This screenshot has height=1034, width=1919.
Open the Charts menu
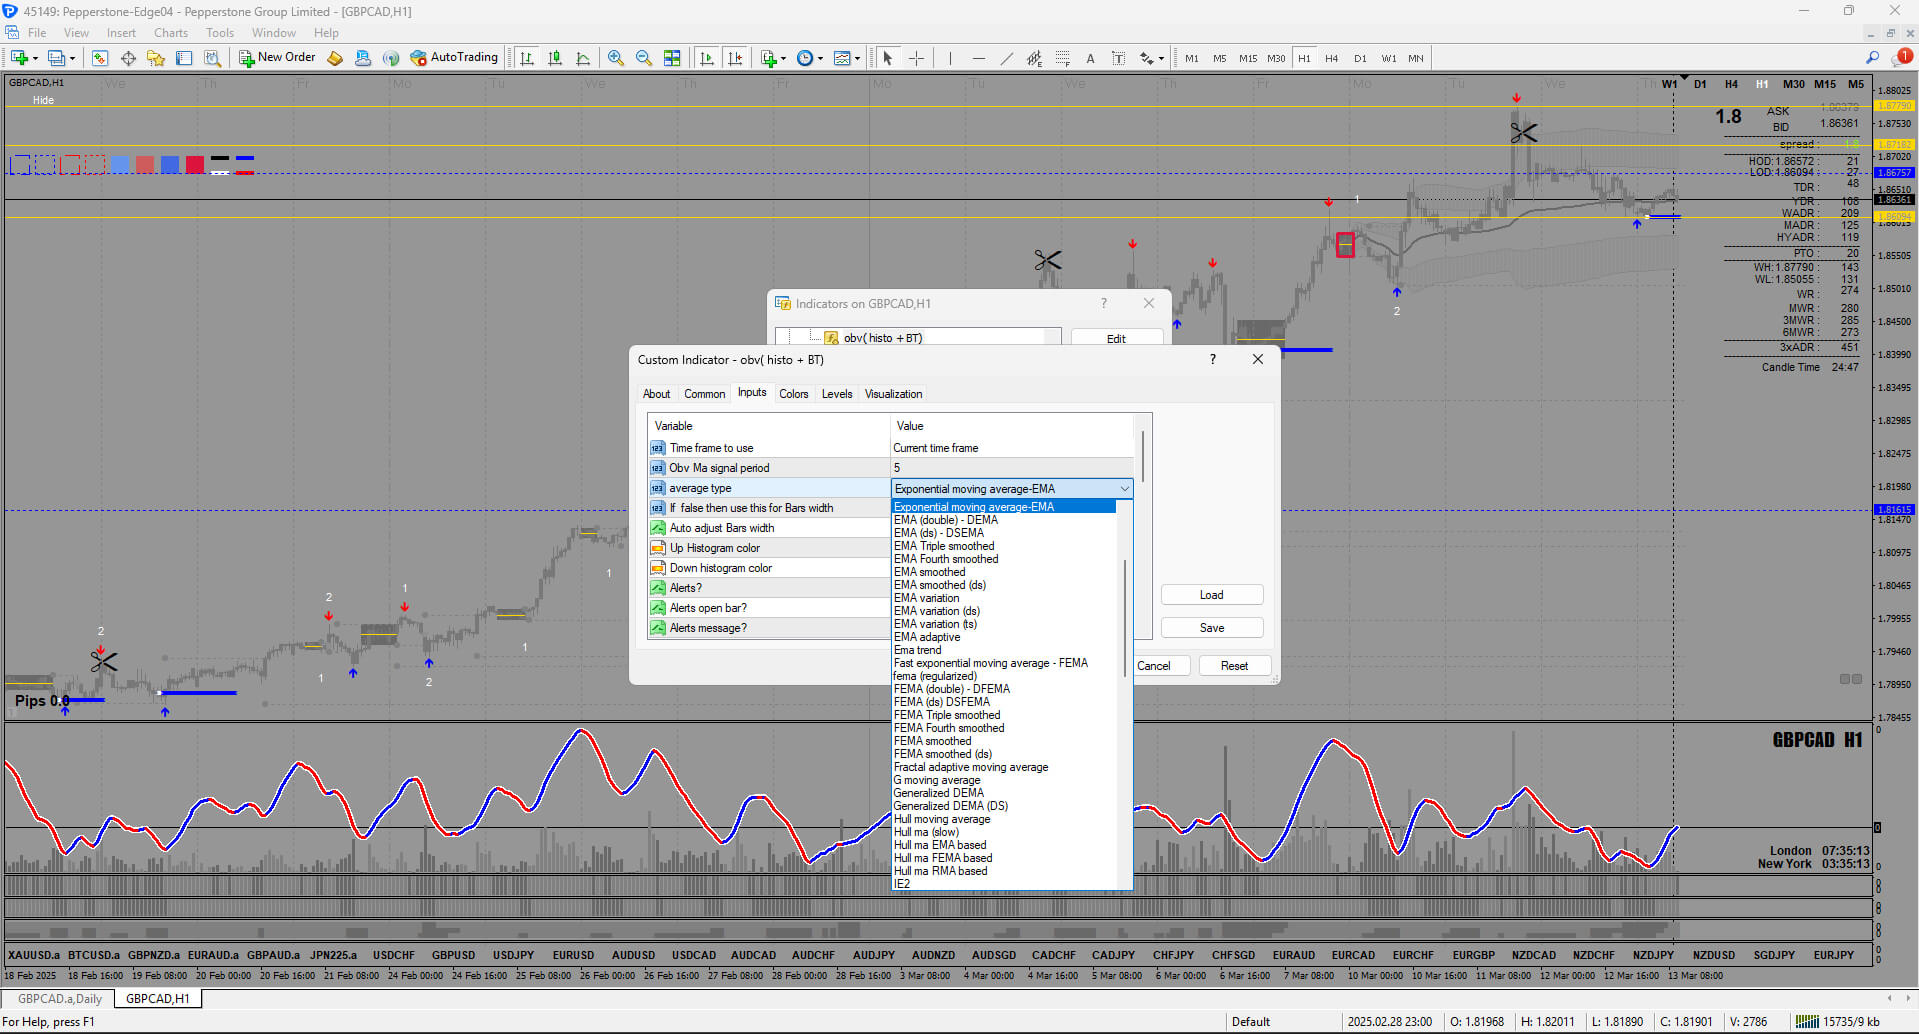171,33
